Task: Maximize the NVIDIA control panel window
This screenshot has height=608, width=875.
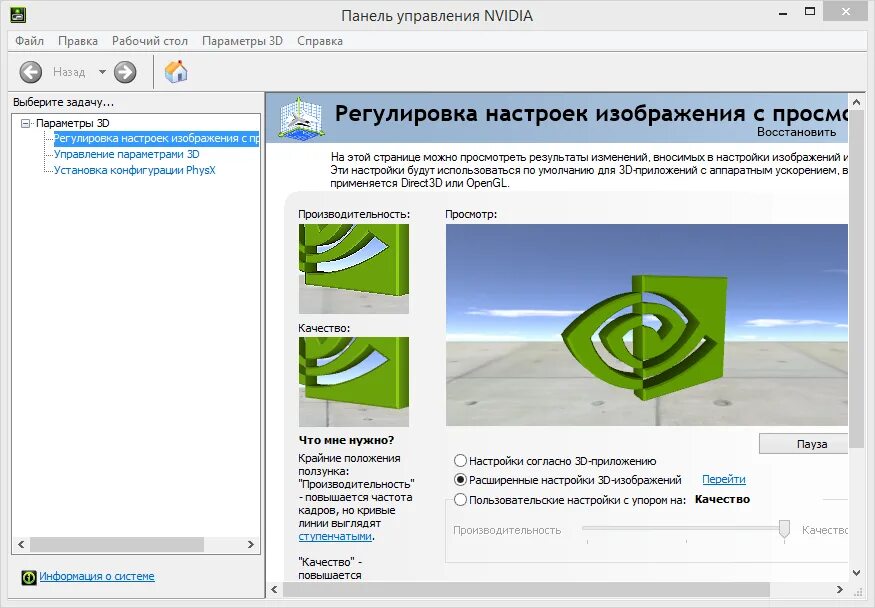Action: [x=810, y=12]
